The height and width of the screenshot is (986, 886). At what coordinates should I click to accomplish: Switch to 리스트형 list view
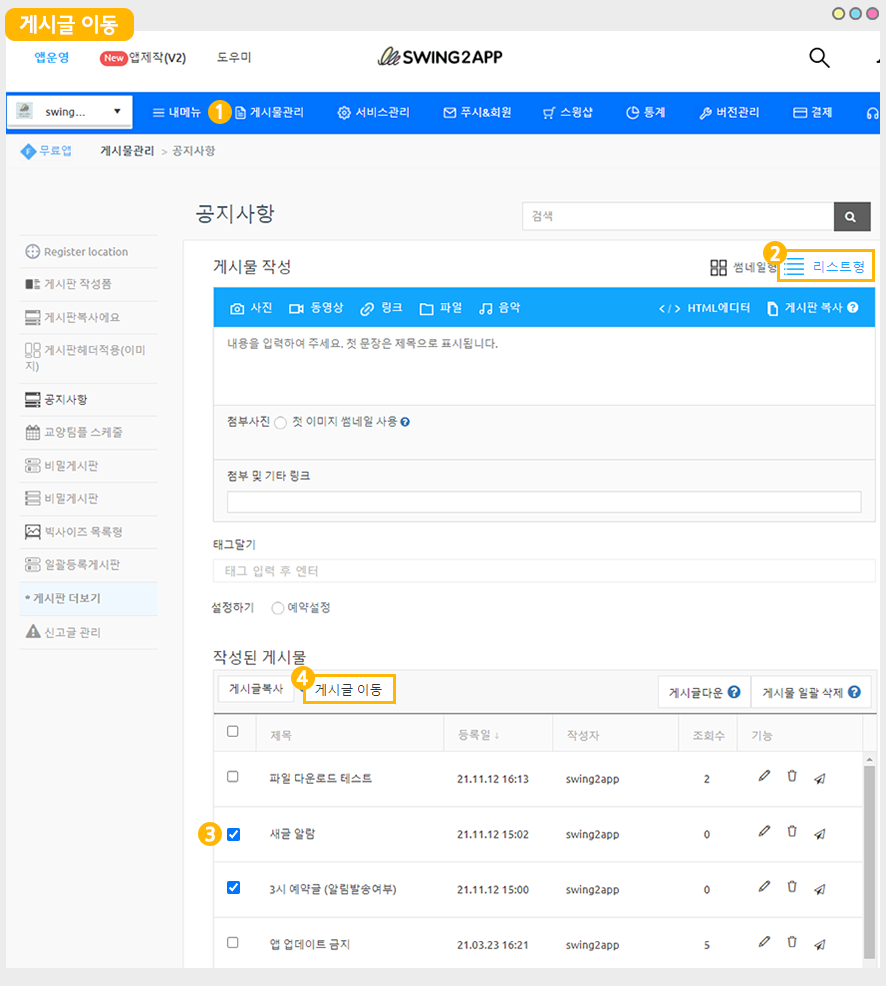coord(826,266)
